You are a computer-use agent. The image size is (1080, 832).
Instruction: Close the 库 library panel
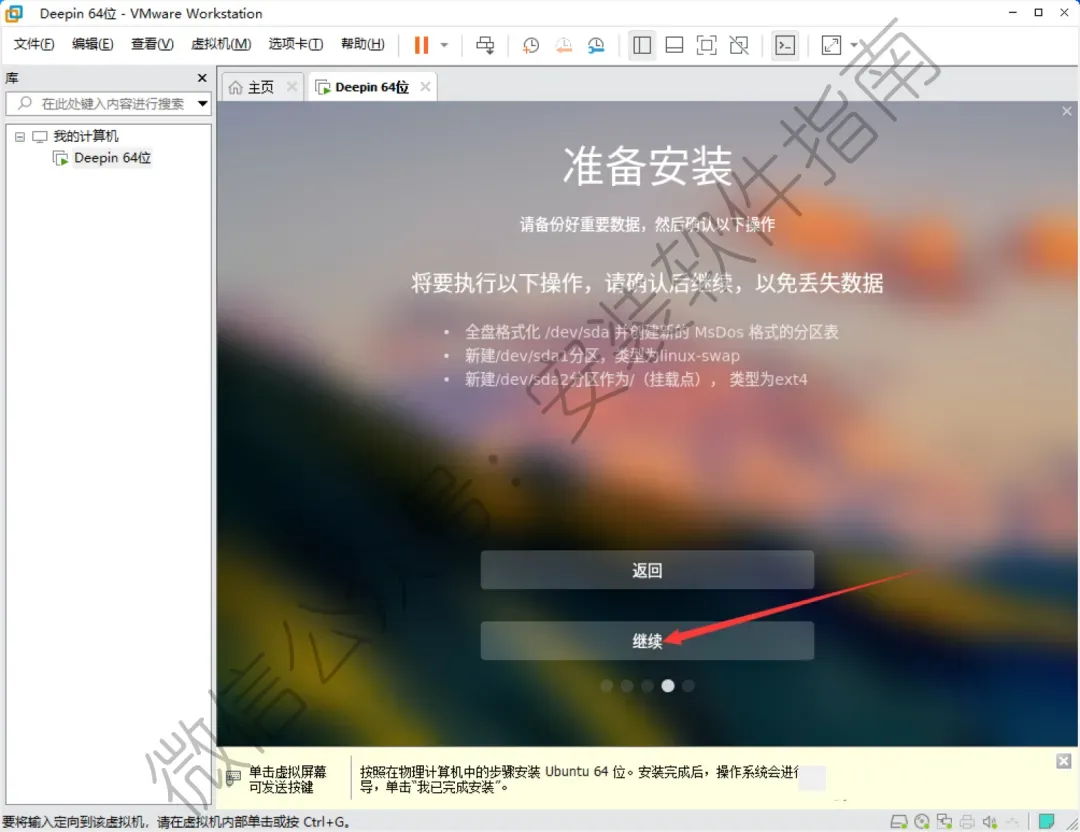pyautogui.click(x=202, y=78)
